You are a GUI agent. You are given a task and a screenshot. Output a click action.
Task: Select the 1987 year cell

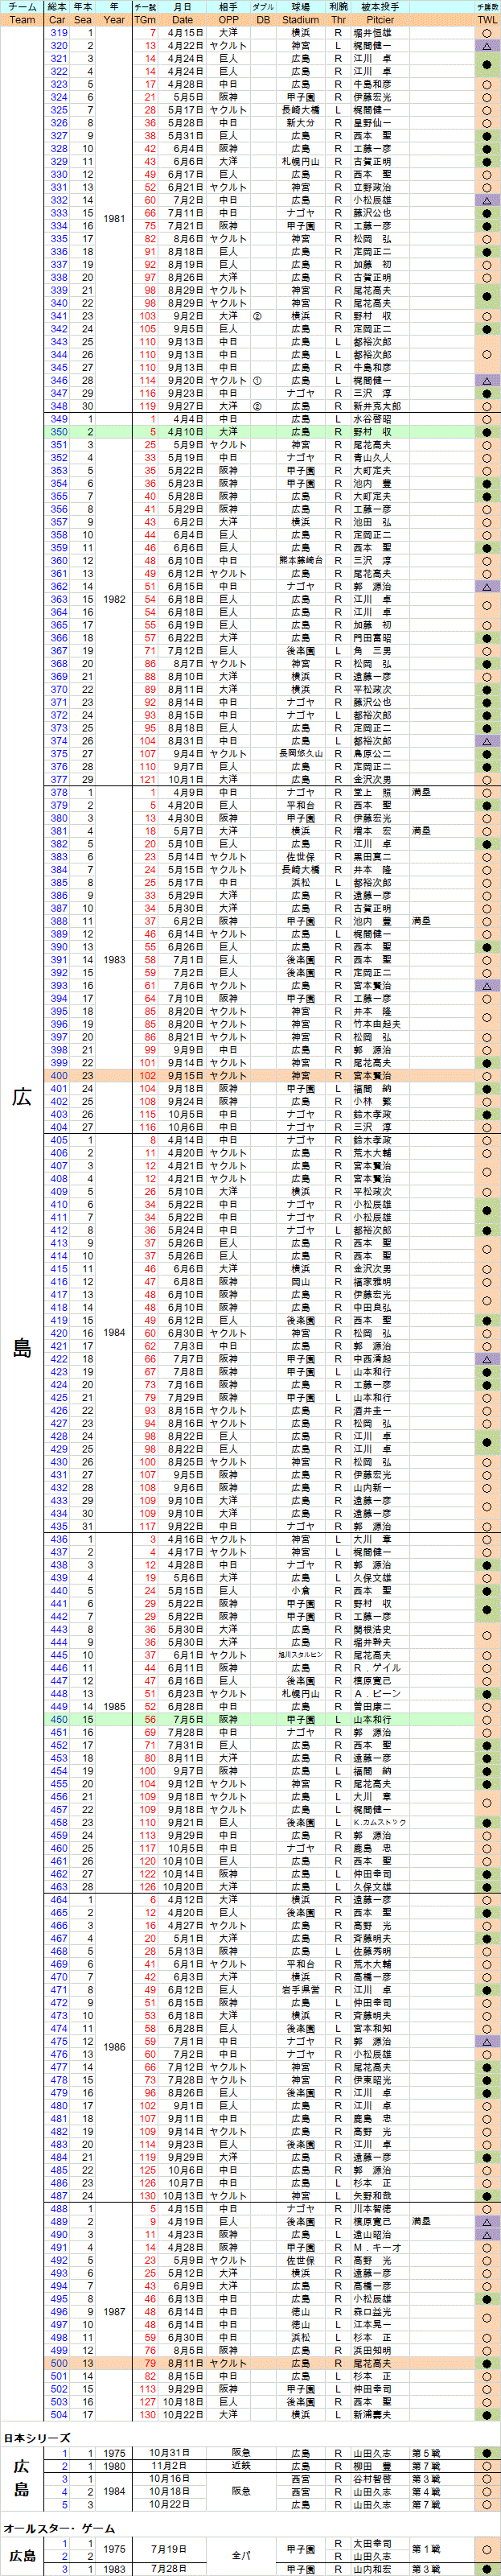pos(114,2311)
